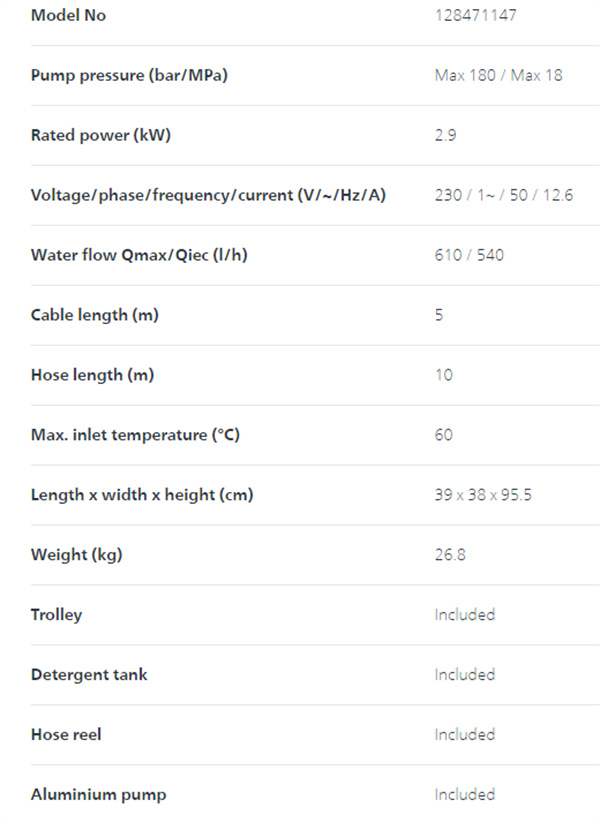Click the Max. inlet temperature label
The height and width of the screenshot is (823, 600).
pos(135,435)
